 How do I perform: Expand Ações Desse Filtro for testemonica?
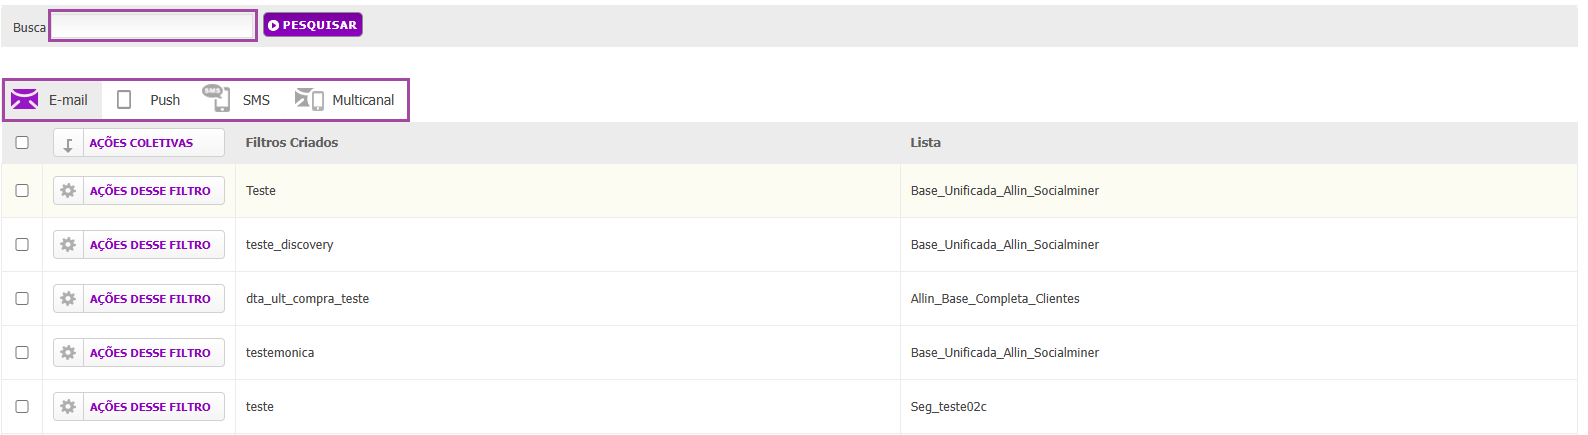click(x=139, y=353)
